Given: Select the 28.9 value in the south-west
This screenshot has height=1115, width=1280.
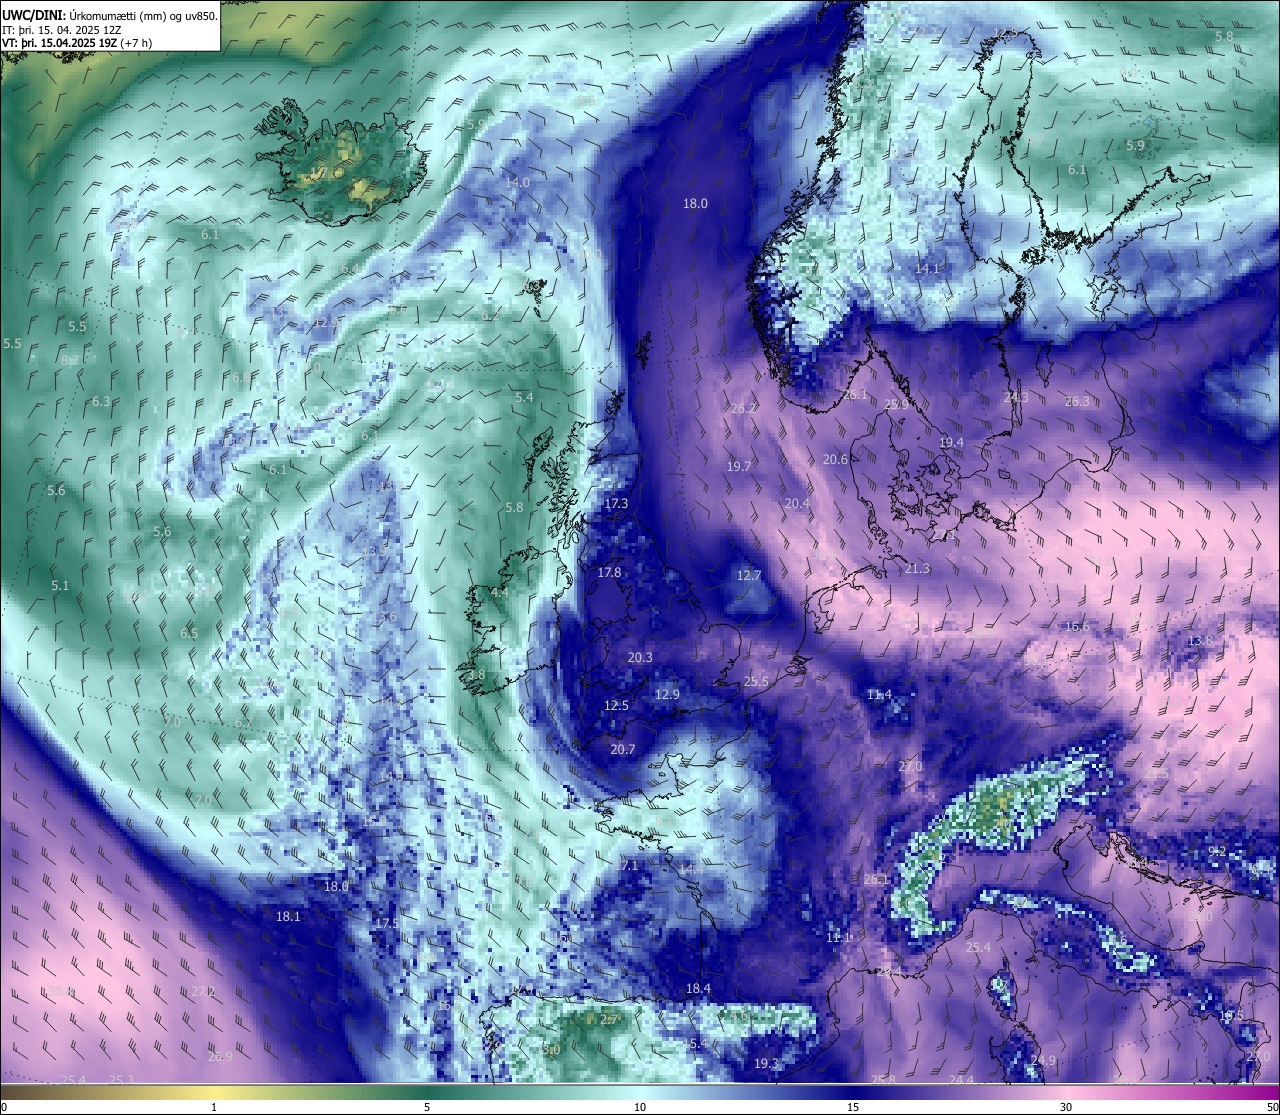Looking at the screenshot, I should coord(220,1057).
